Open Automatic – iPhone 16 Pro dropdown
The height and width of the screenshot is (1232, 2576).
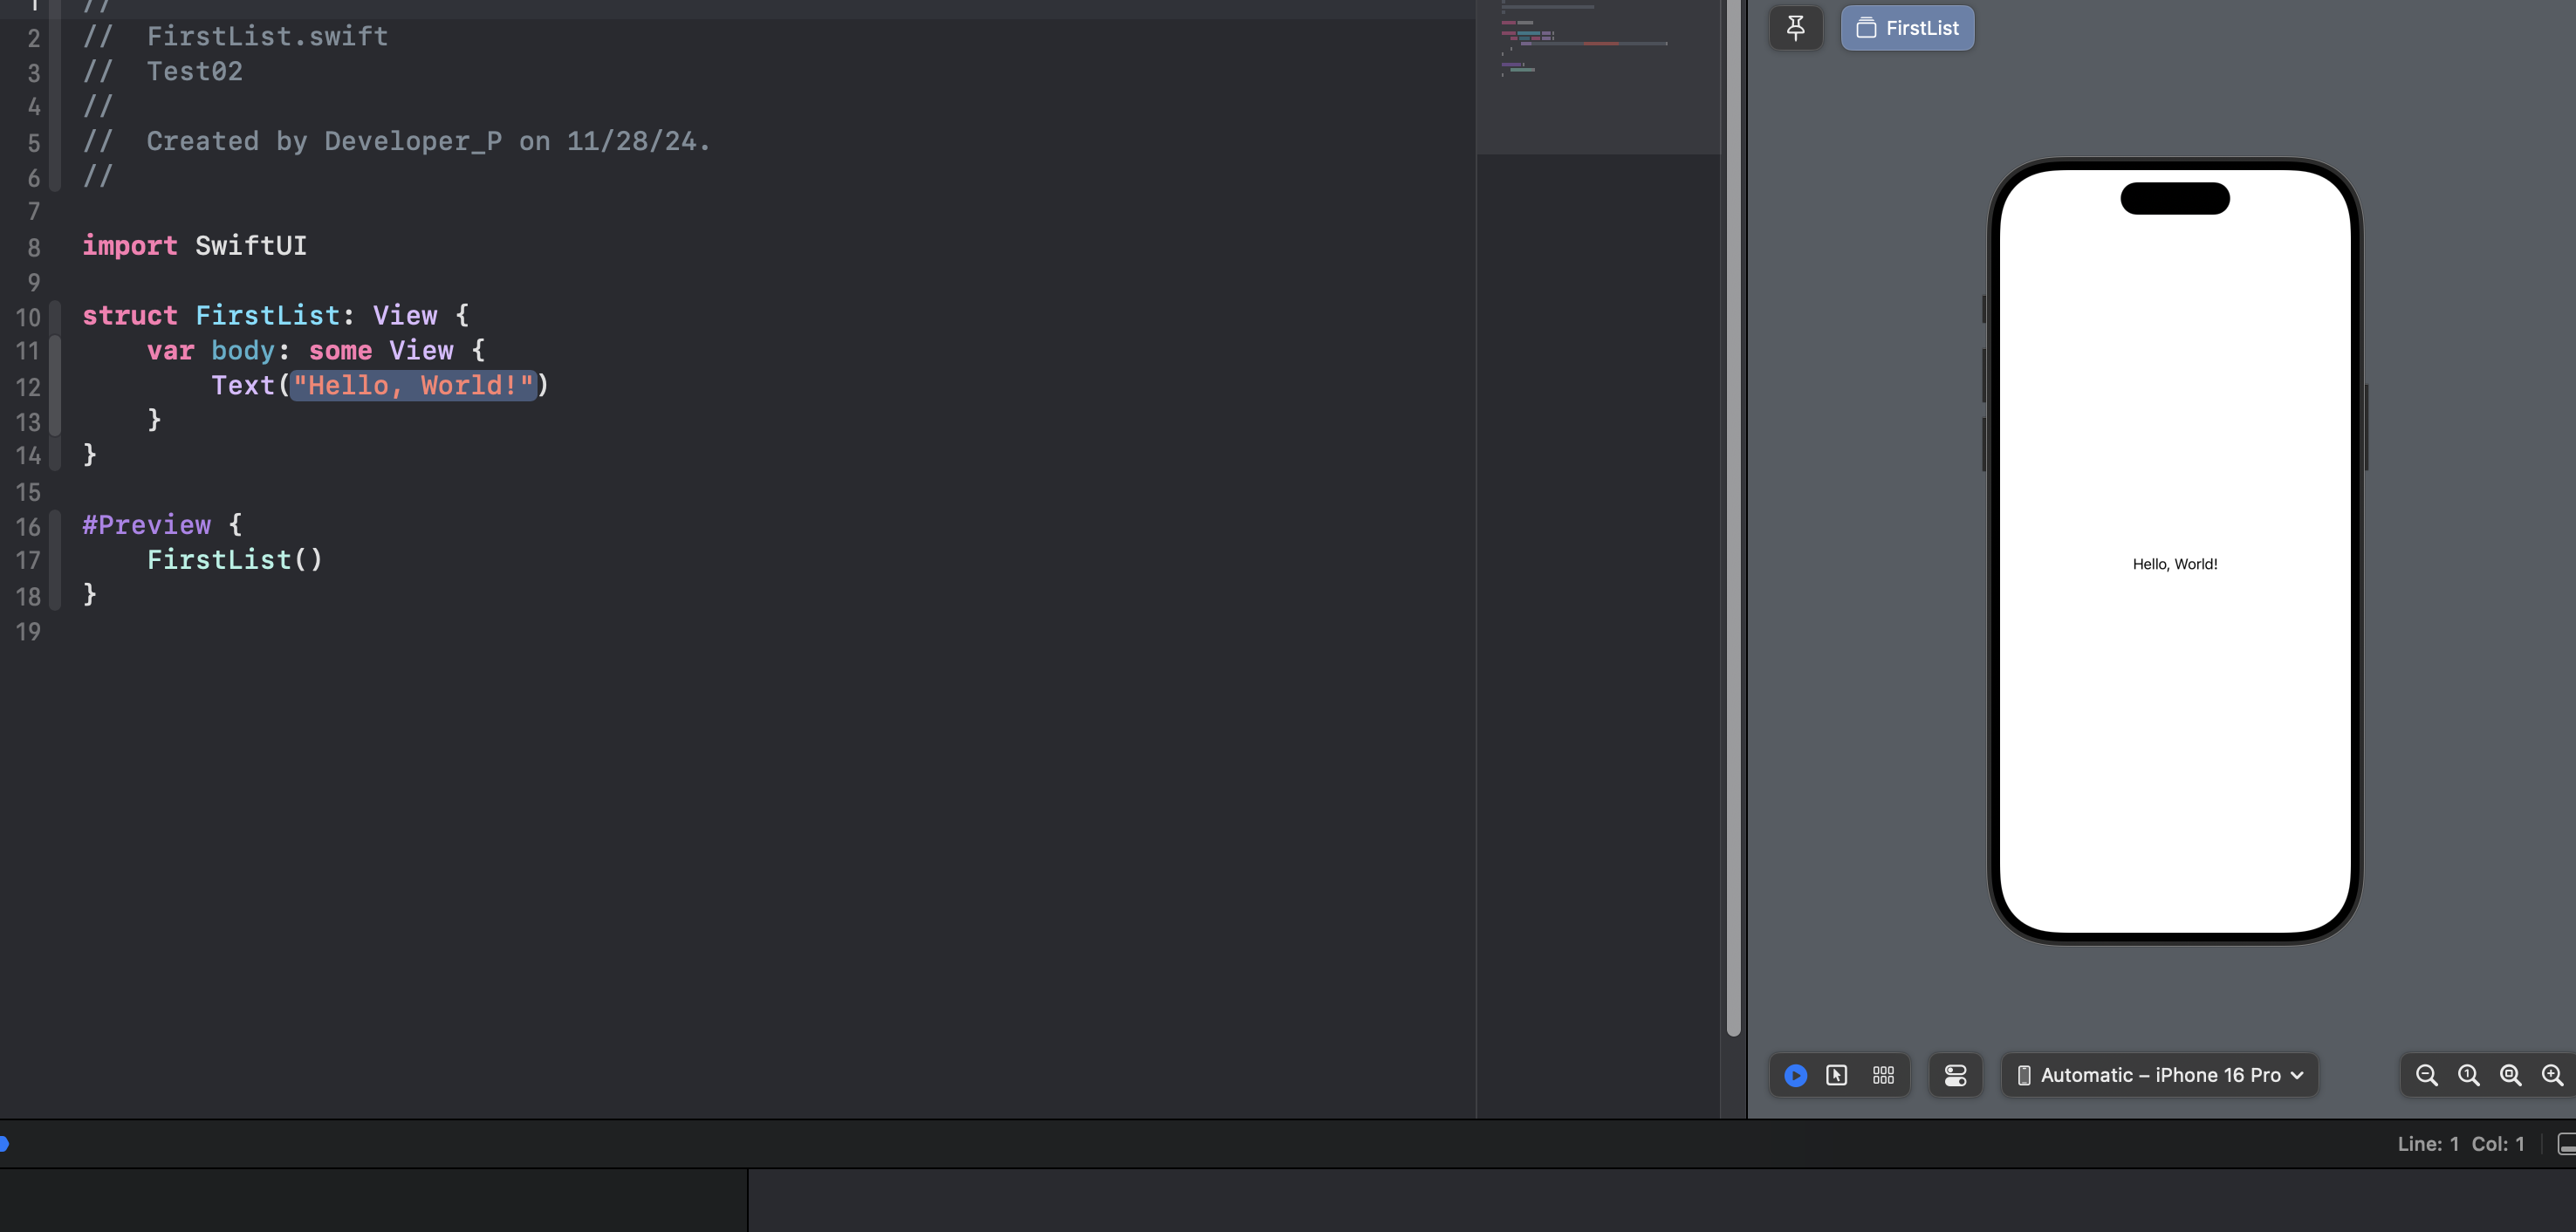coord(2159,1075)
